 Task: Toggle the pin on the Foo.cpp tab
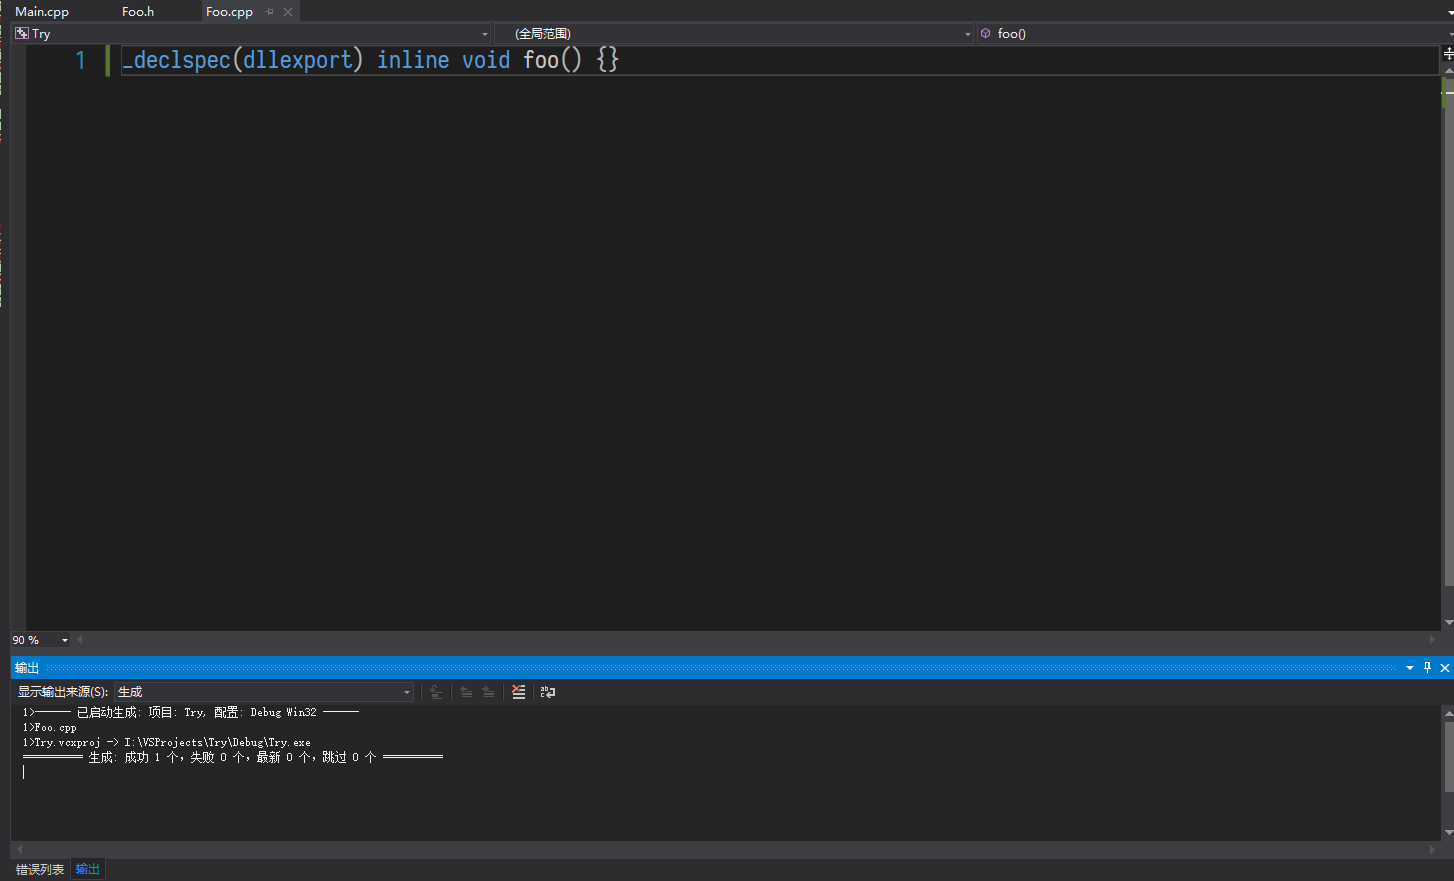click(269, 12)
